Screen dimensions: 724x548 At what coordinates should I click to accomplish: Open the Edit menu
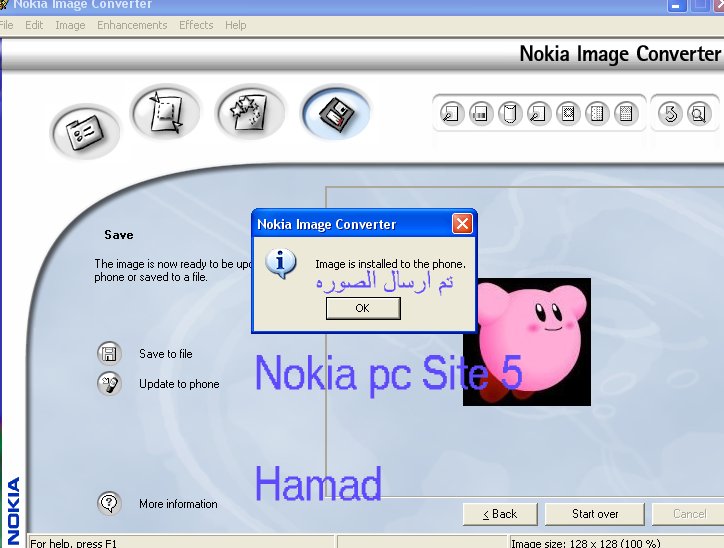pyautogui.click(x=34, y=25)
